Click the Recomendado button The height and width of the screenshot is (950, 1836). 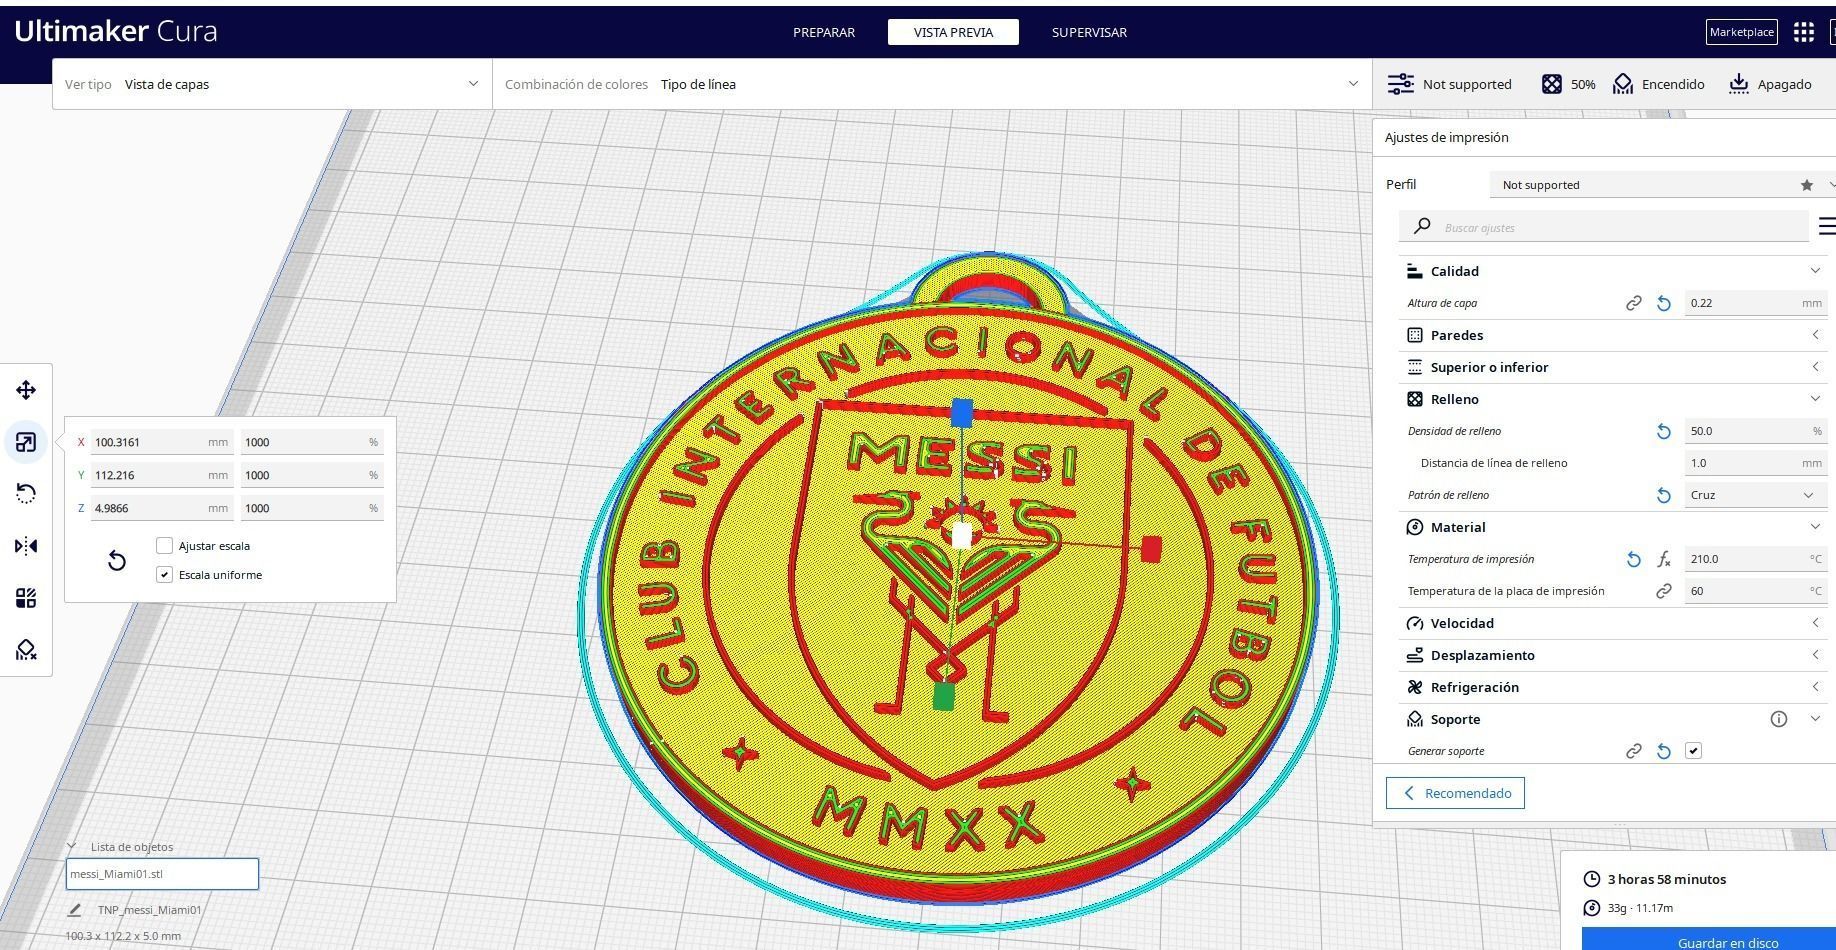point(1455,793)
